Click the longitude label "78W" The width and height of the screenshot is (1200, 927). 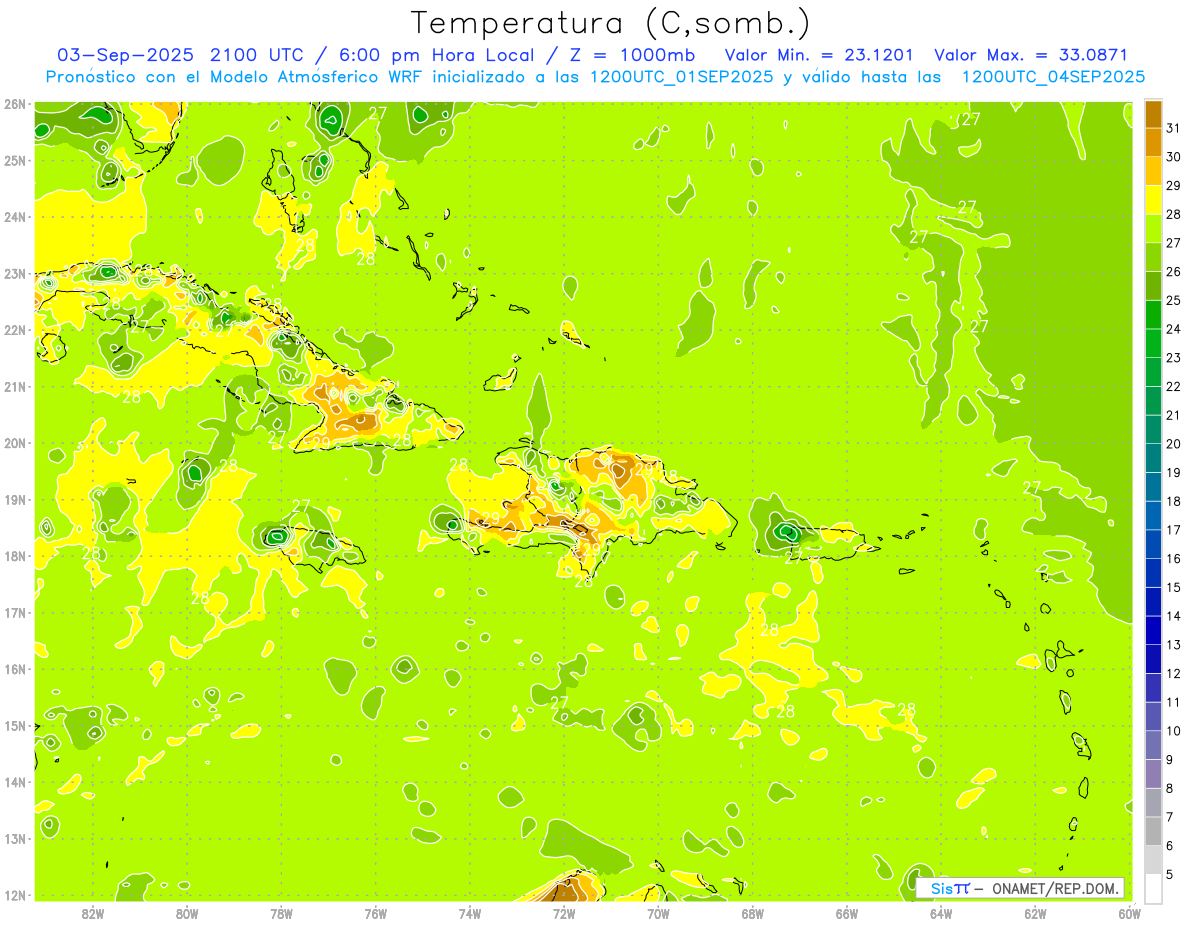(x=281, y=913)
